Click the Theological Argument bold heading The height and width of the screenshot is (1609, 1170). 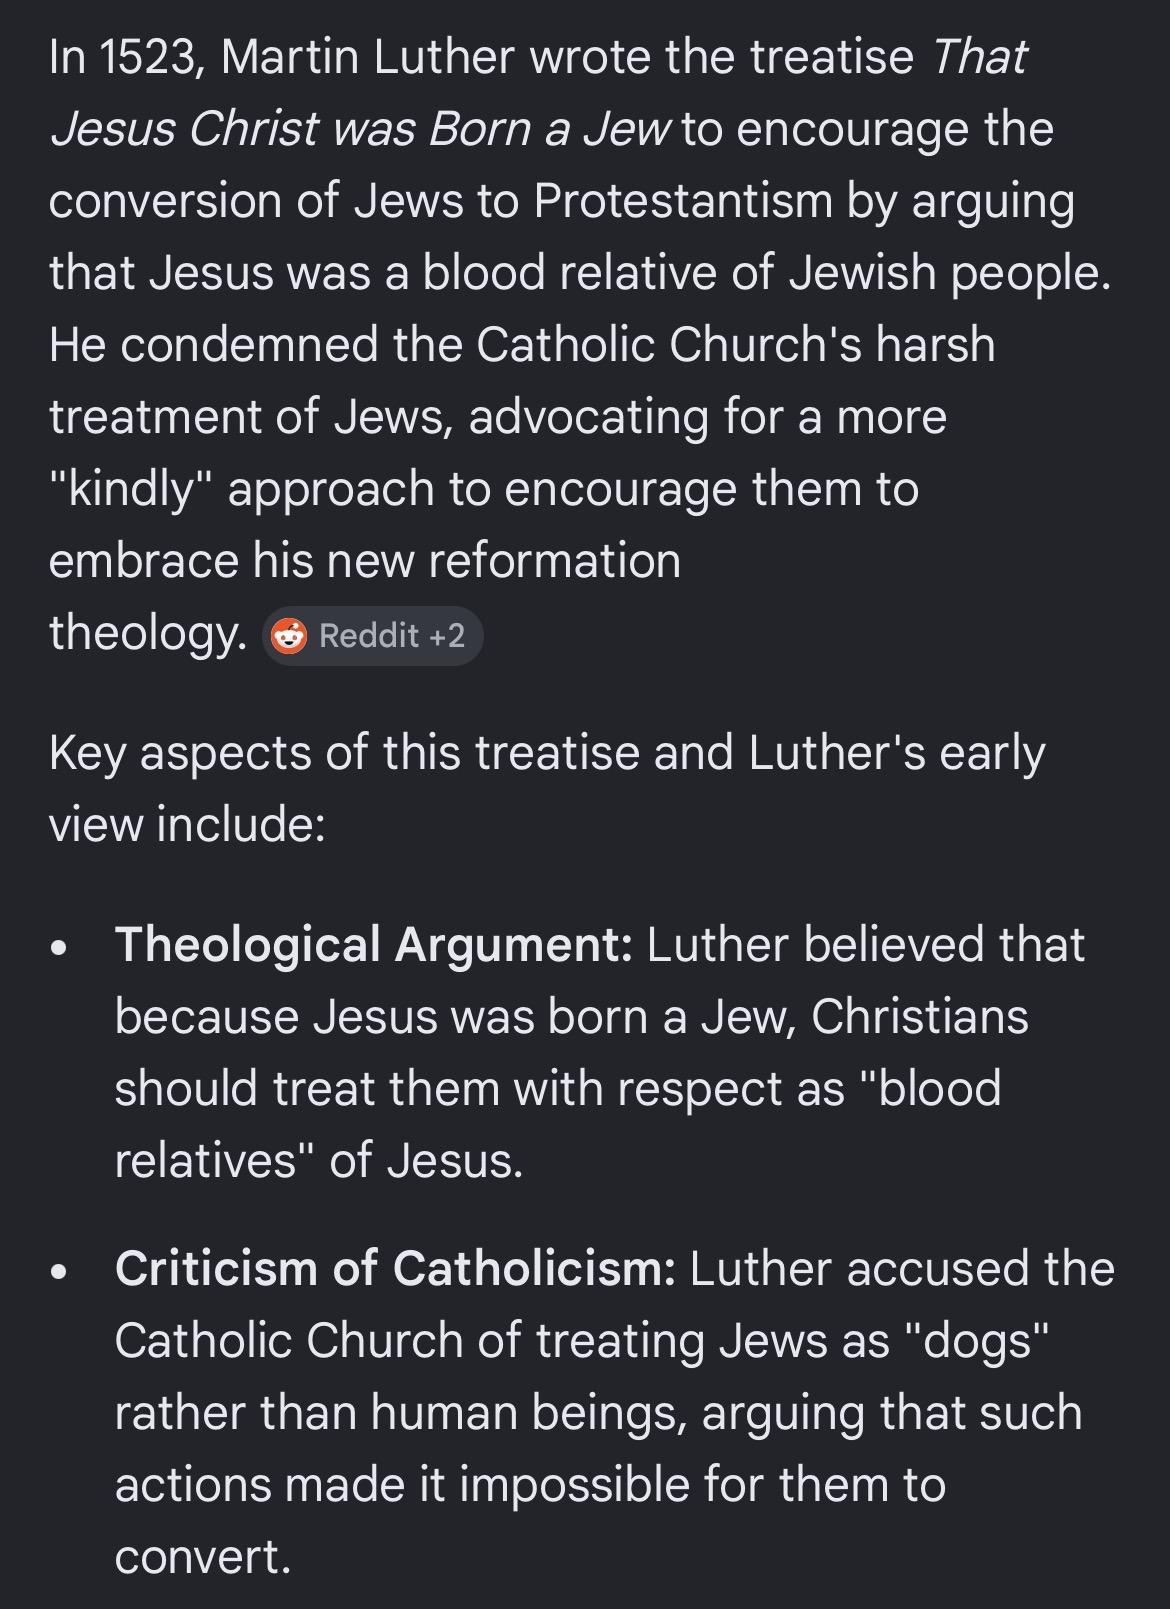click(373, 945)
